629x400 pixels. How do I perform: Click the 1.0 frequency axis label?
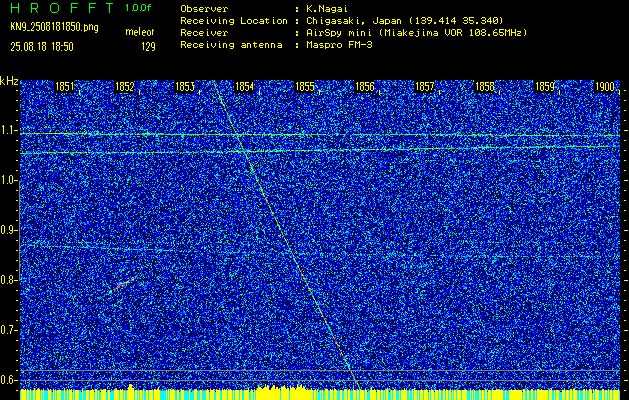(x=9, y=180)
